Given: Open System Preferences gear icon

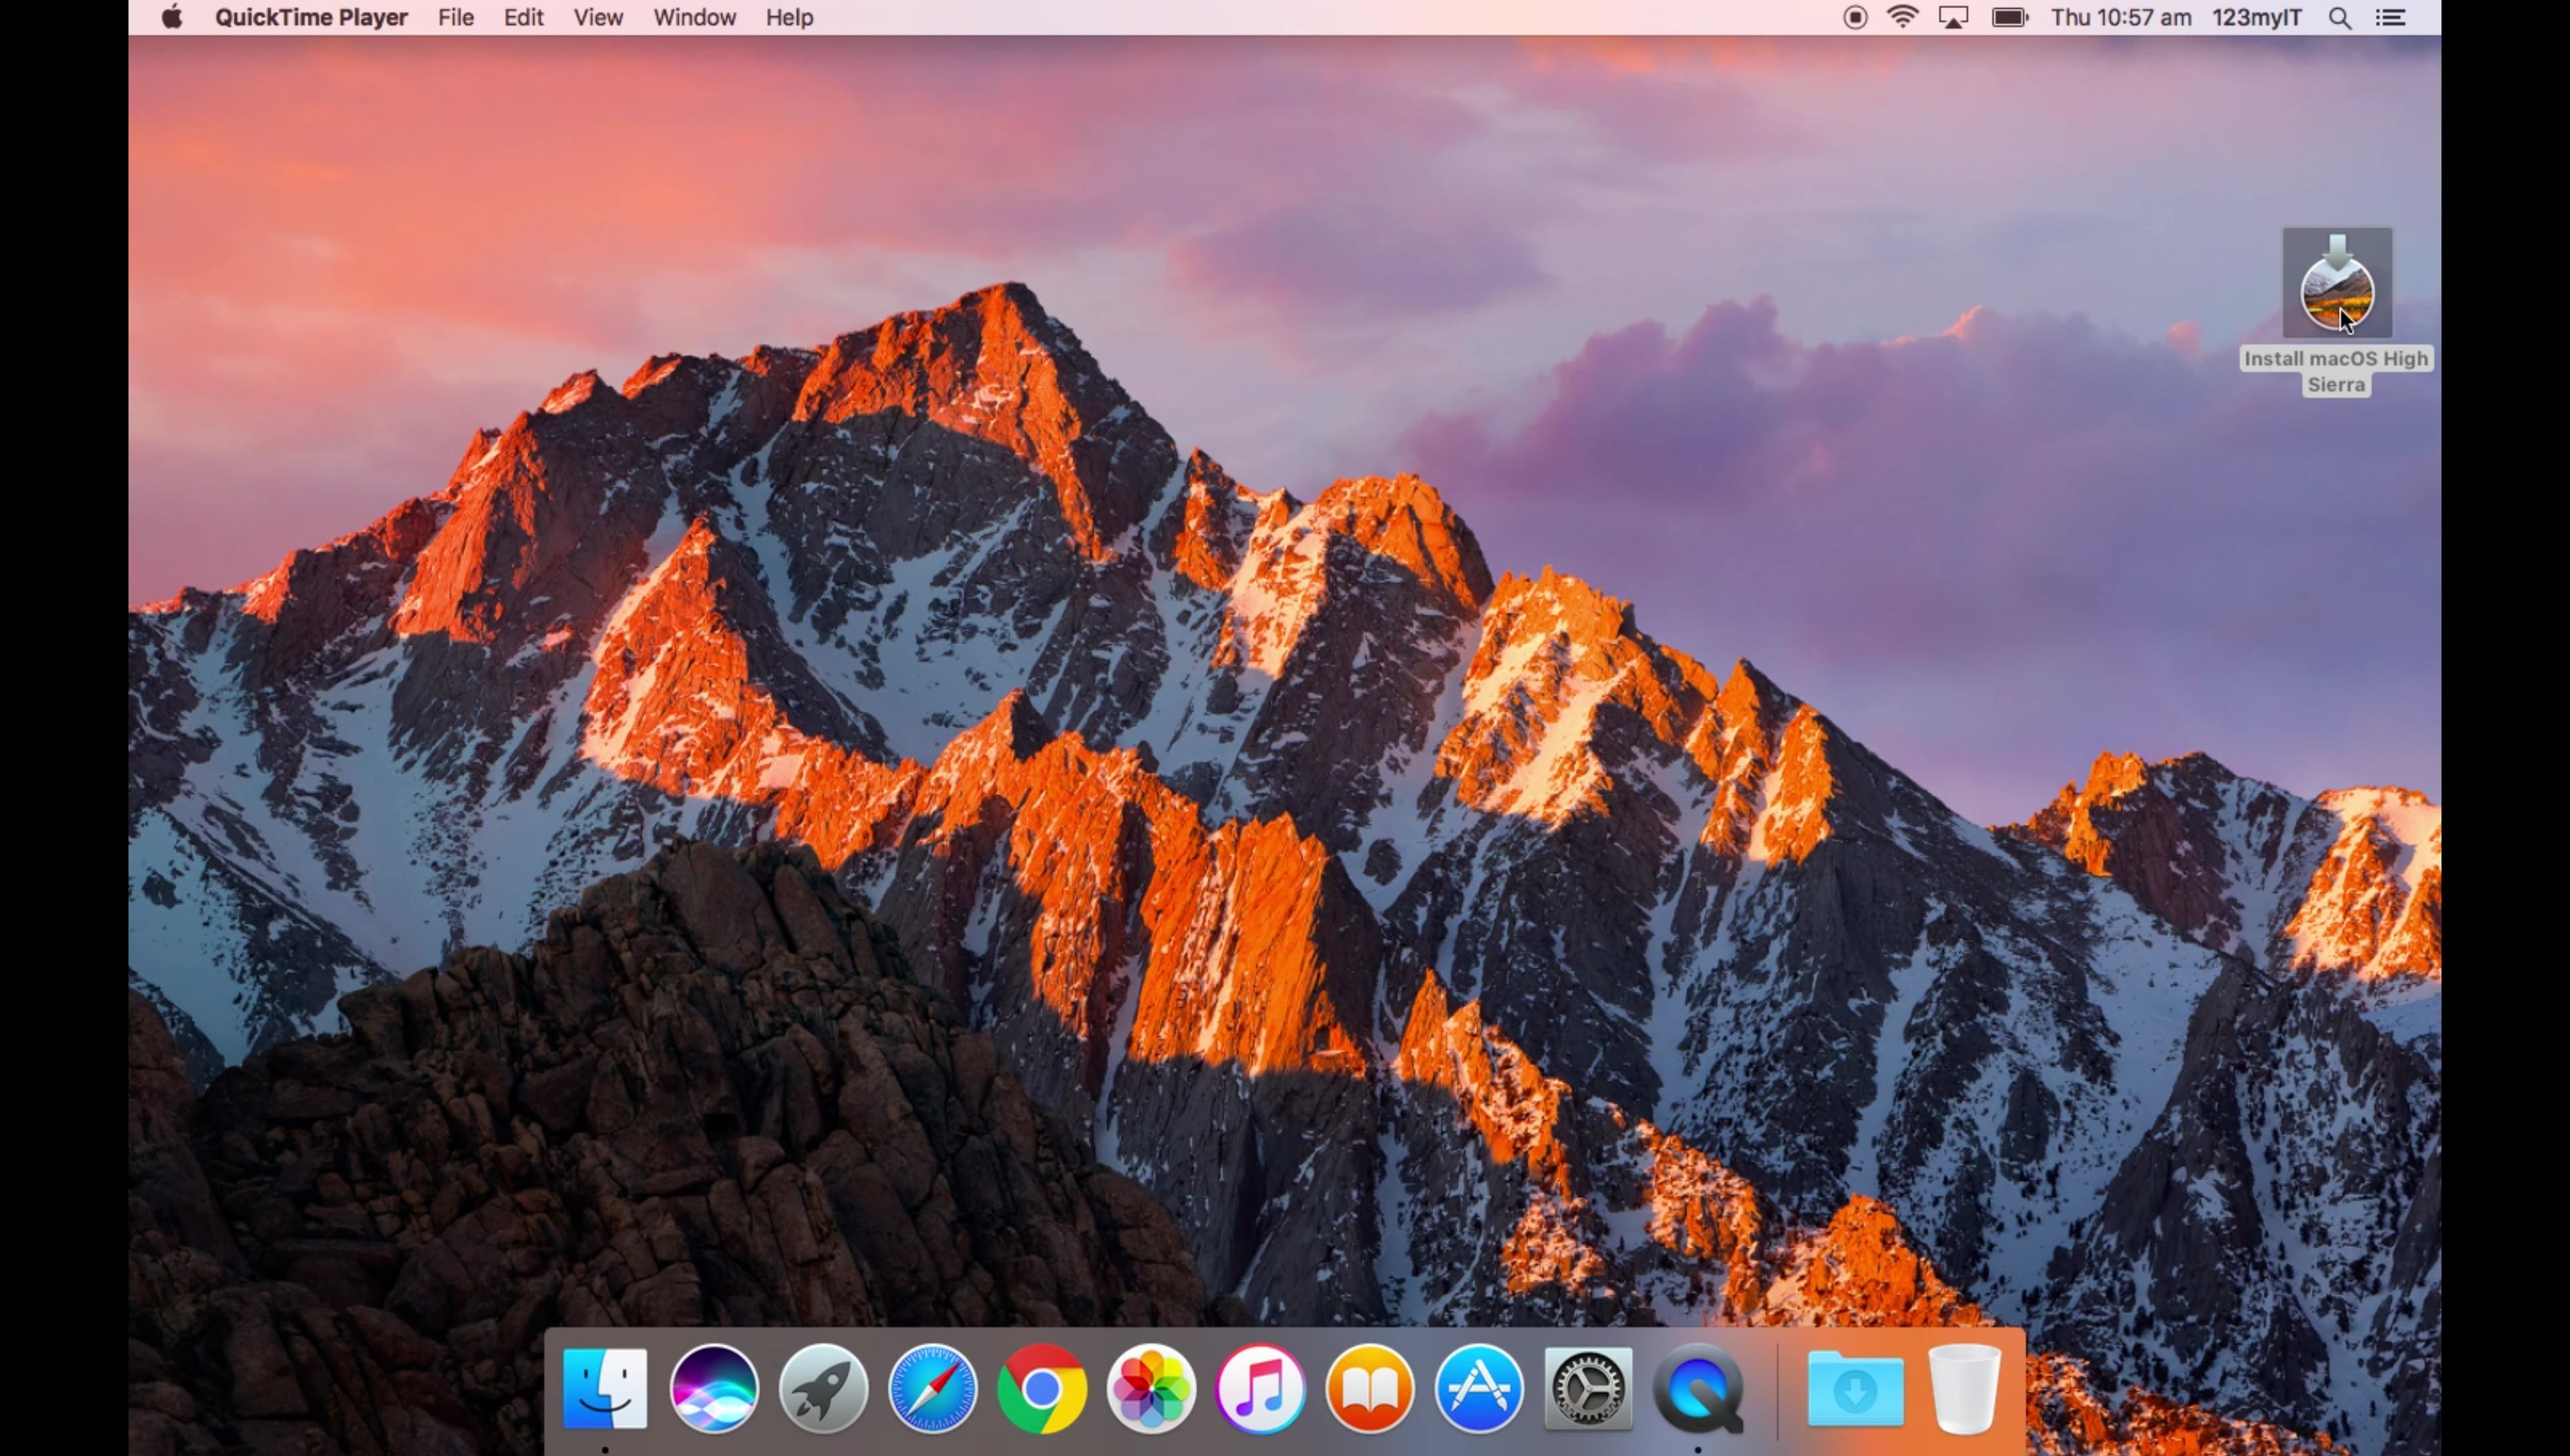Looking at the screenshot, I should [1588, 1388].
